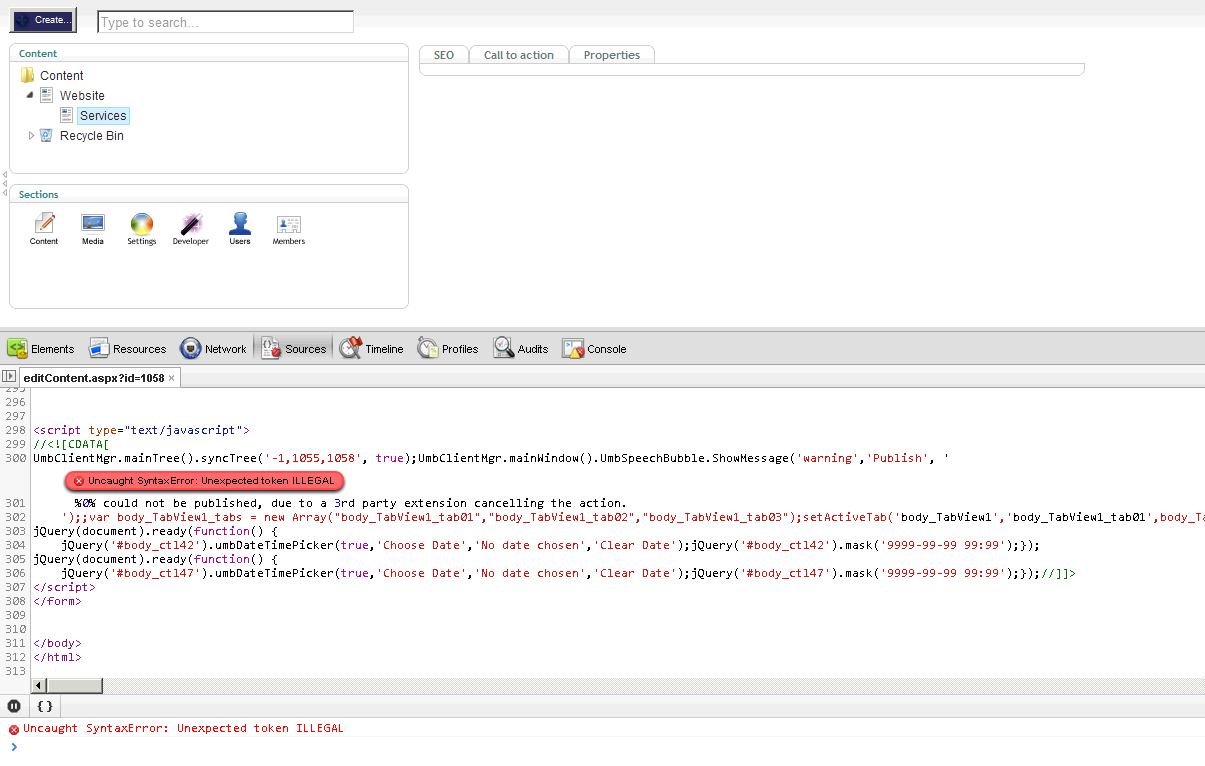Screen dimensions: 1205x766
Task: Click the console SyntaxError message
Action: tap(183, 728)
